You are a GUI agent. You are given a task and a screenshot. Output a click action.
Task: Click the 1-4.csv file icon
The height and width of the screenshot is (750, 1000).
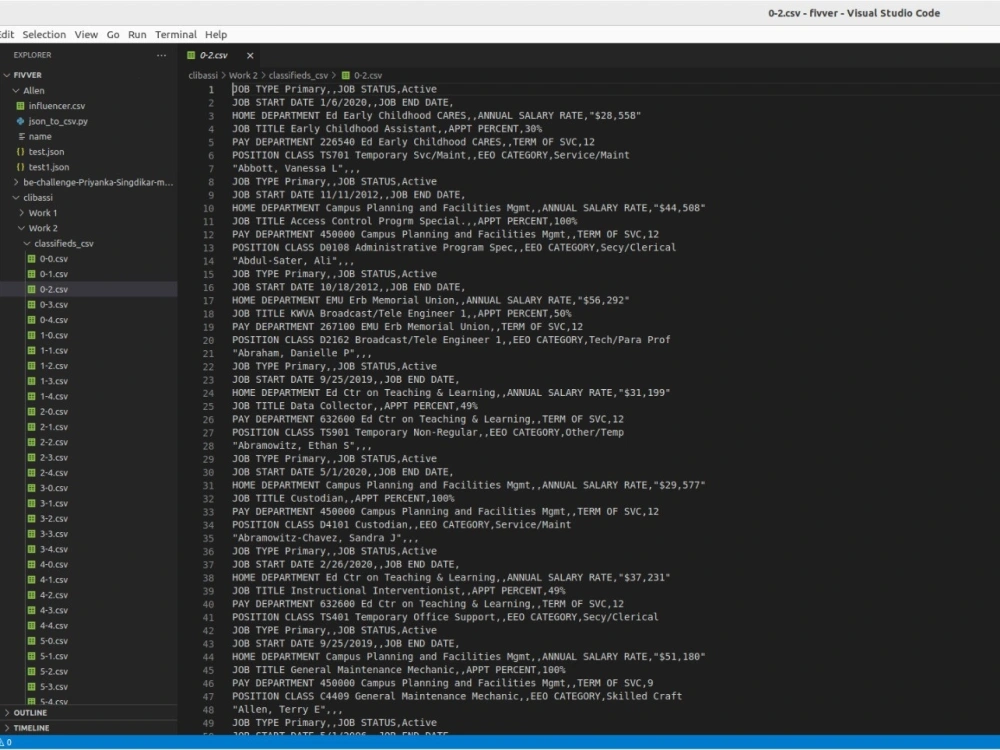point(31,397)
